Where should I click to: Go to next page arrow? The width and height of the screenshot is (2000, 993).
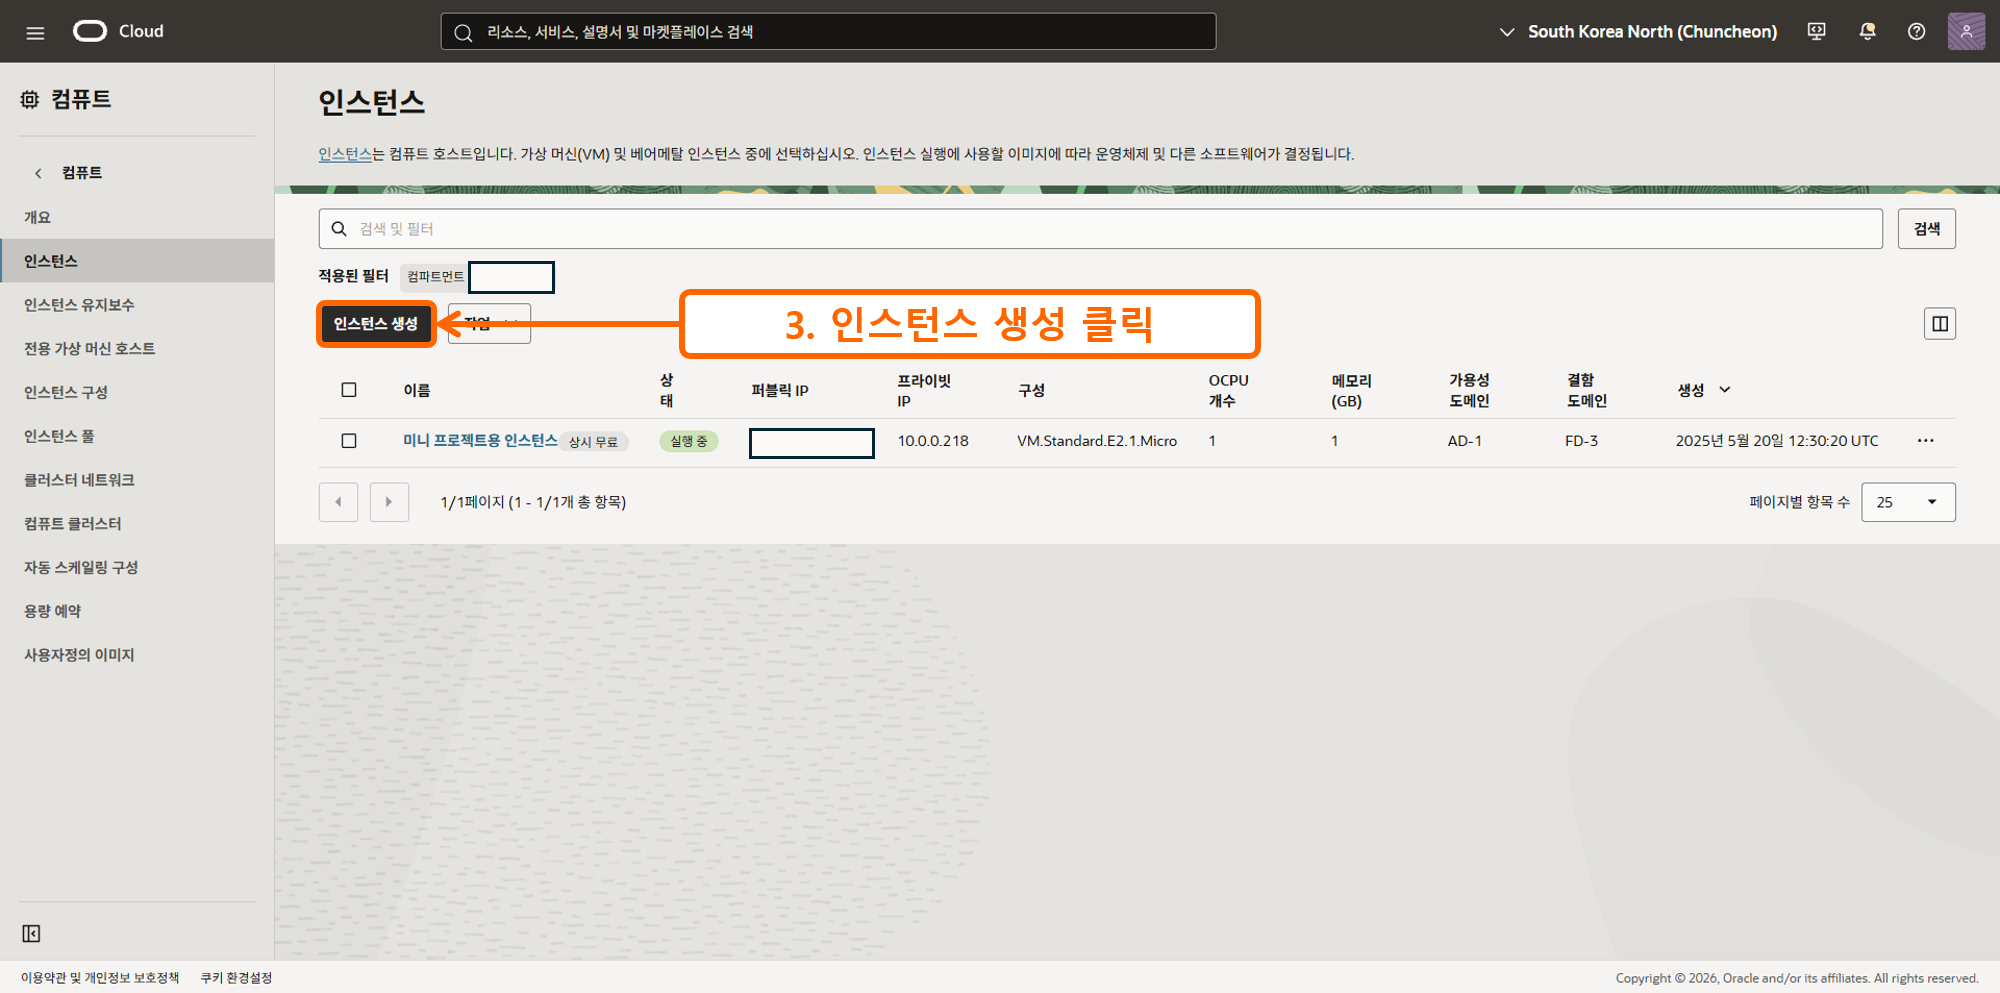point(389,502)
